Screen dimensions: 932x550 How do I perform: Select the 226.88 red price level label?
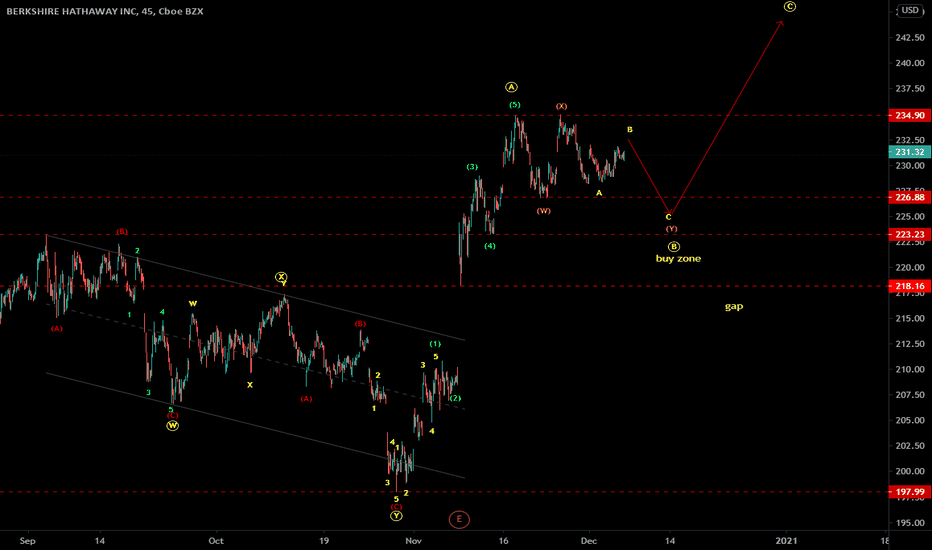click(909, 197)
